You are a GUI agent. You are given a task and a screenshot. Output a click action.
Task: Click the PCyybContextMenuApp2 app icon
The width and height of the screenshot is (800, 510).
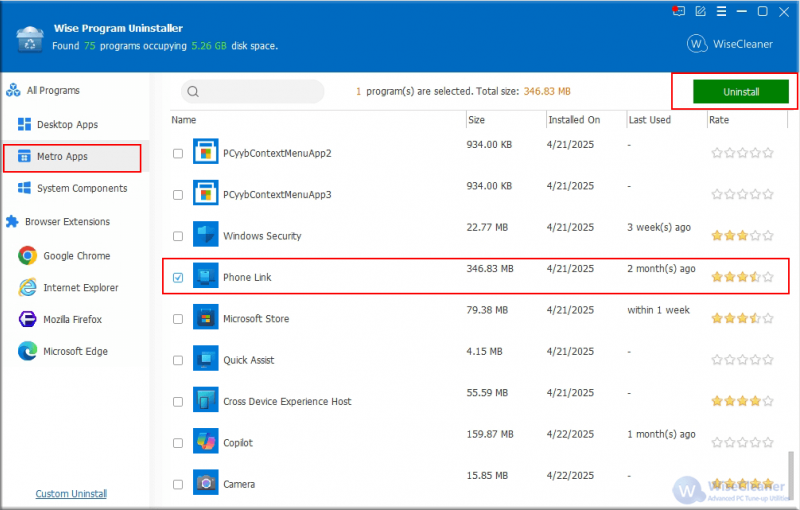click(206, 151)
